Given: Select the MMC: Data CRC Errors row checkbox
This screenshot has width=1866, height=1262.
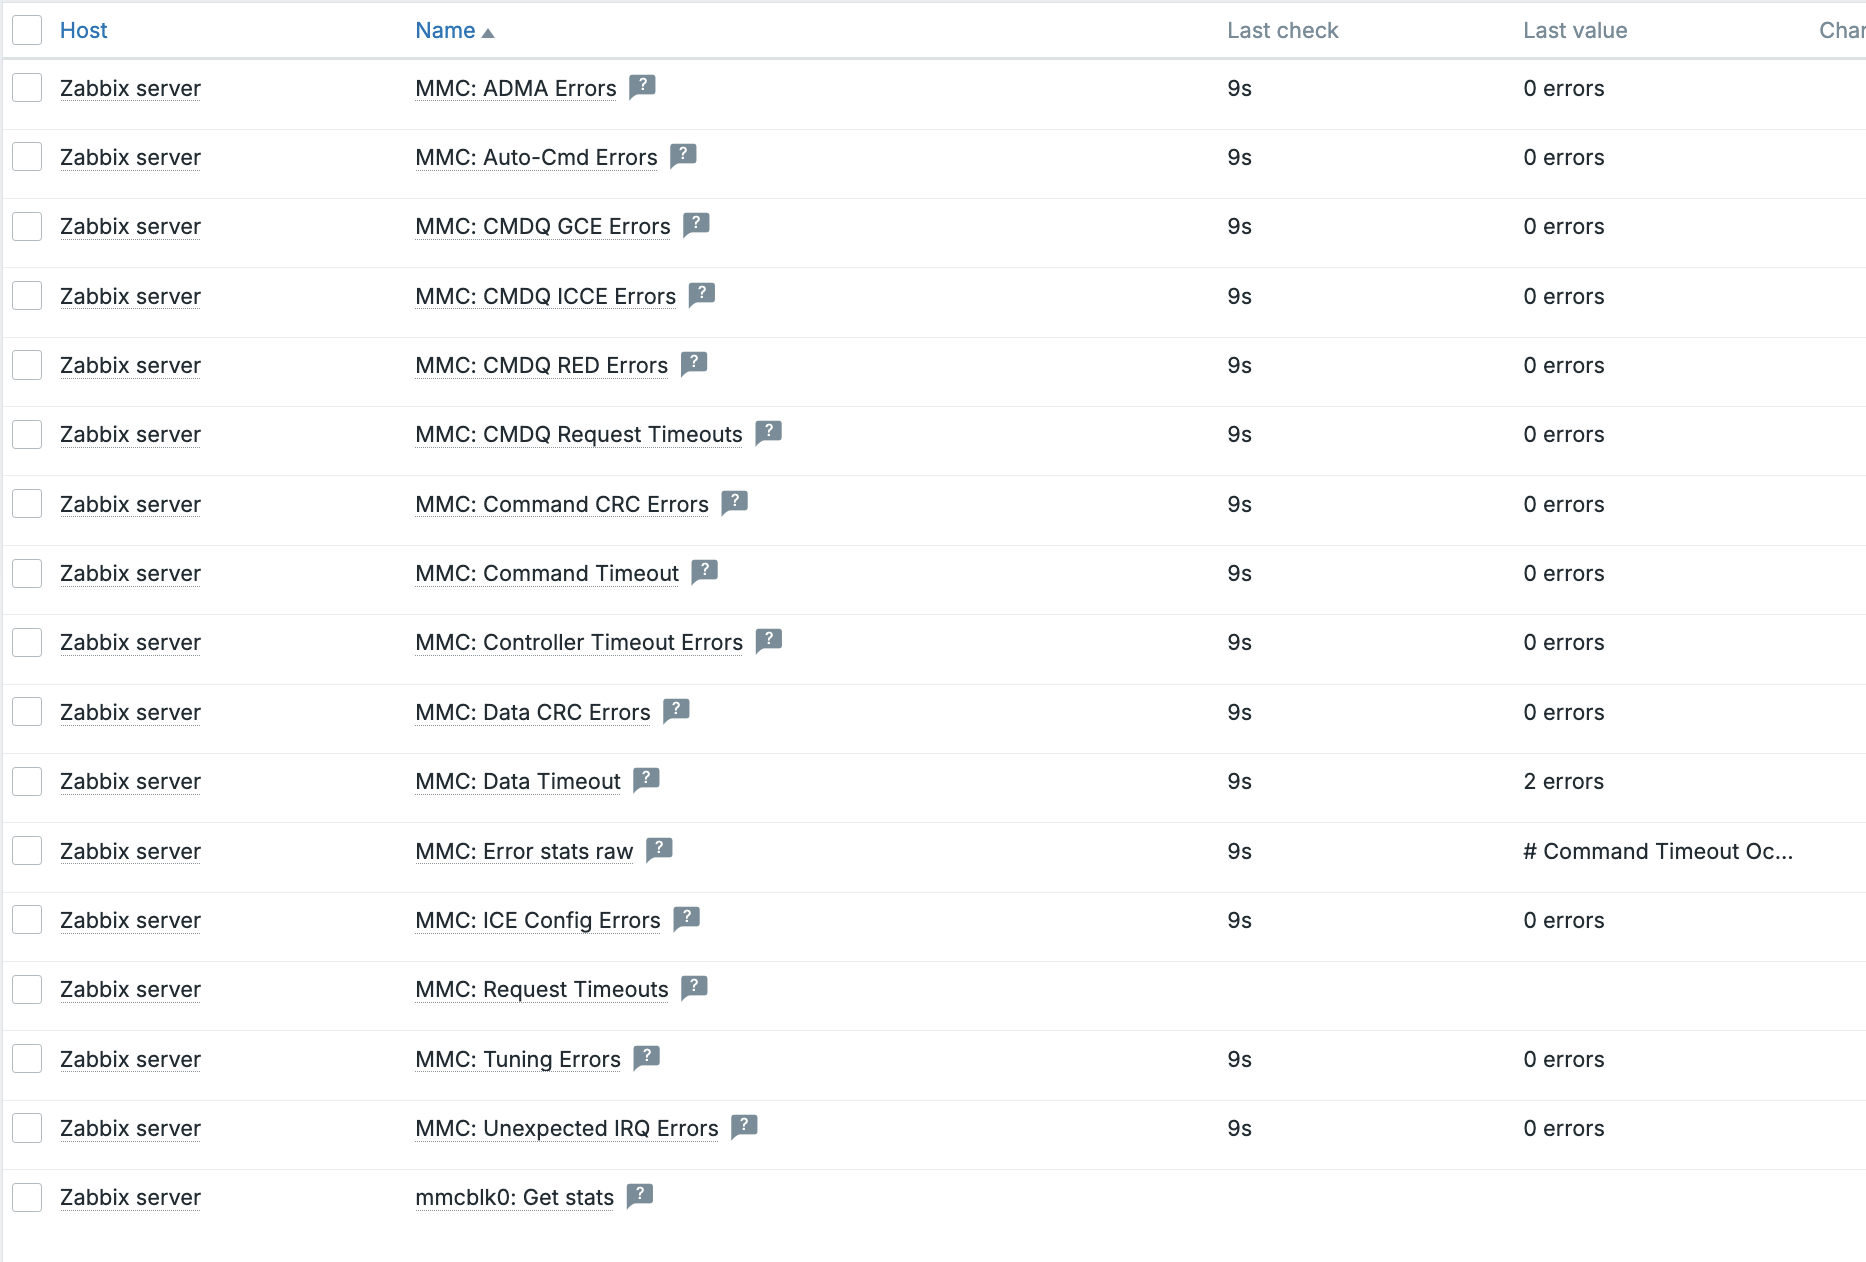Looking at the screenshot, I should coord(27,712).
